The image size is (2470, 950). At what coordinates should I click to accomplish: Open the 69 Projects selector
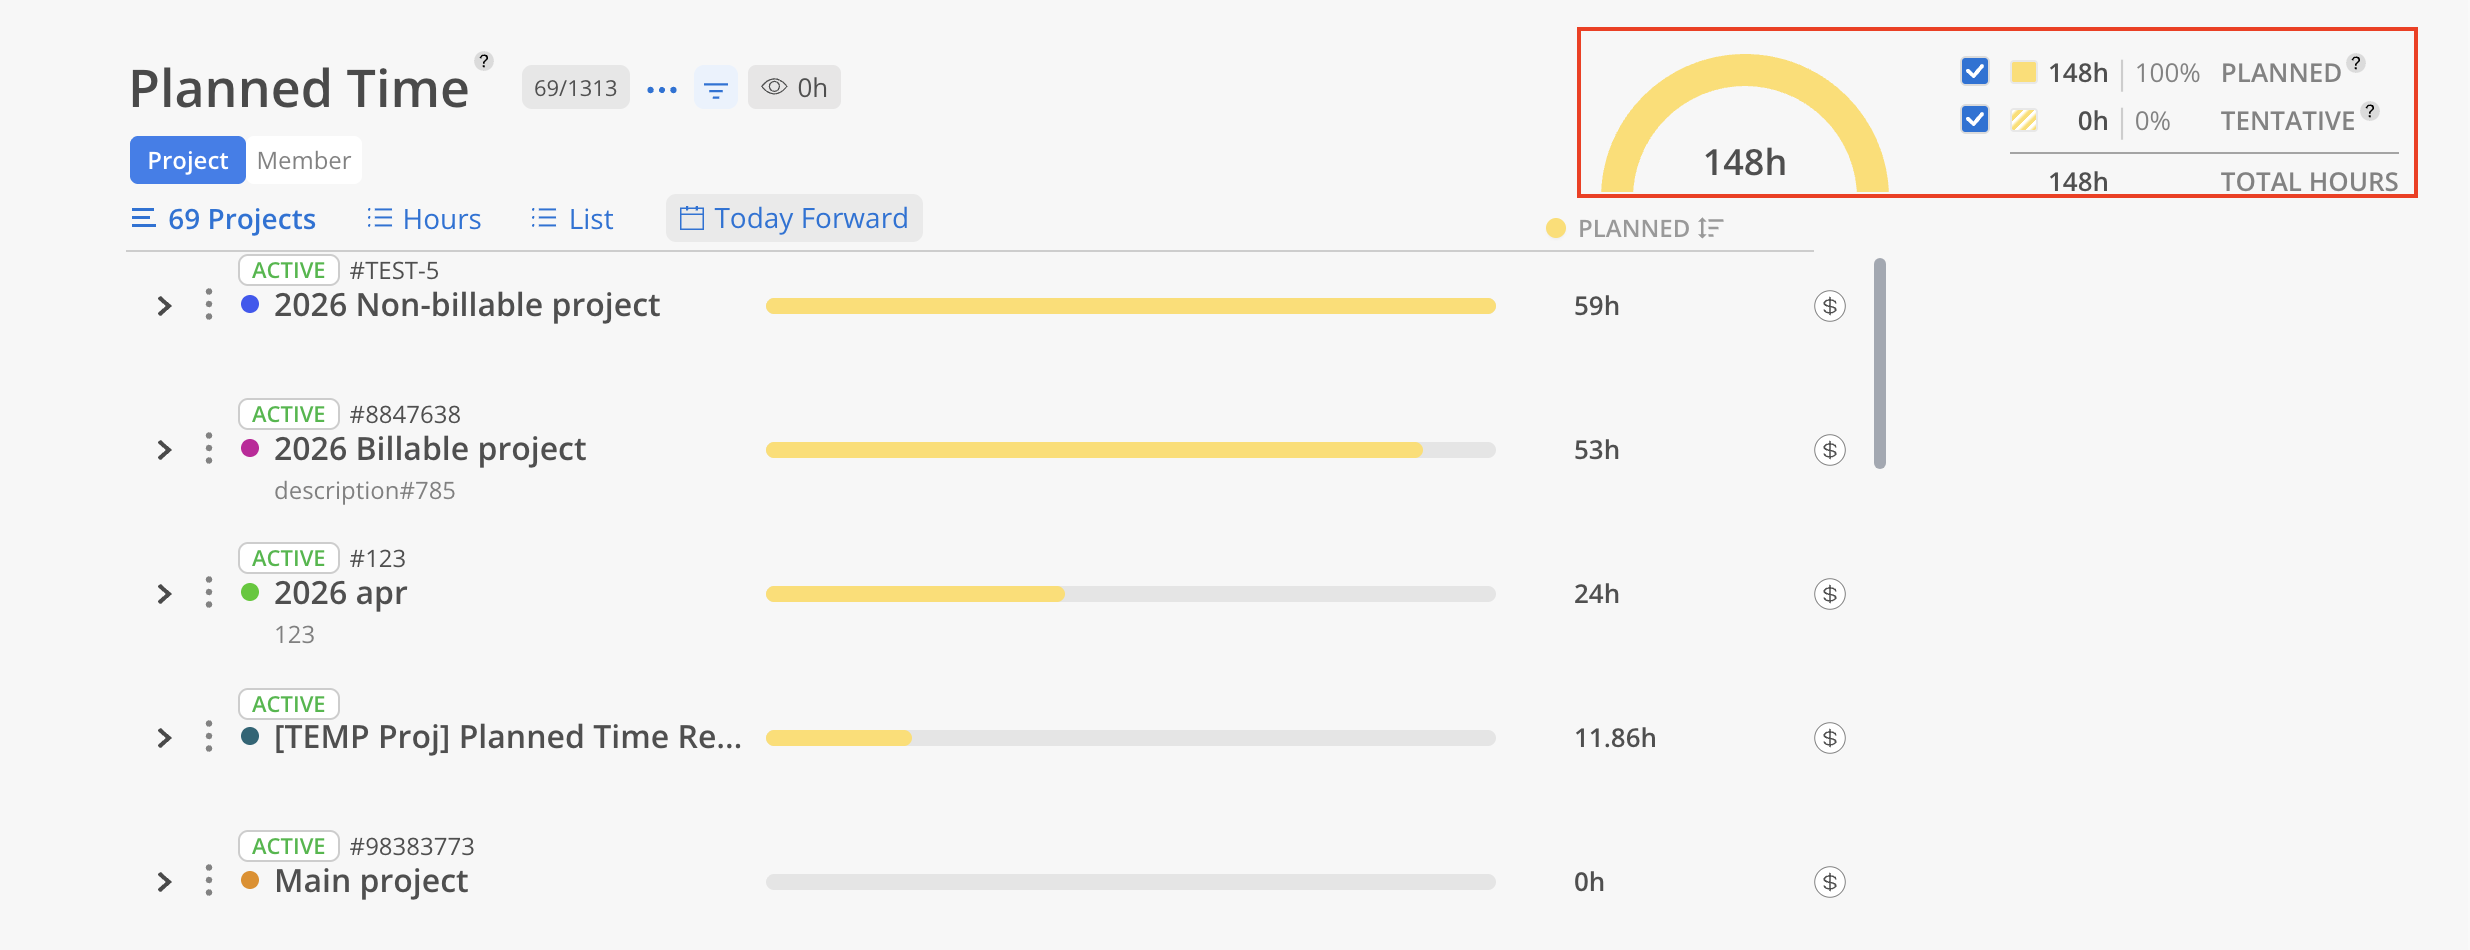pos(224,218)
